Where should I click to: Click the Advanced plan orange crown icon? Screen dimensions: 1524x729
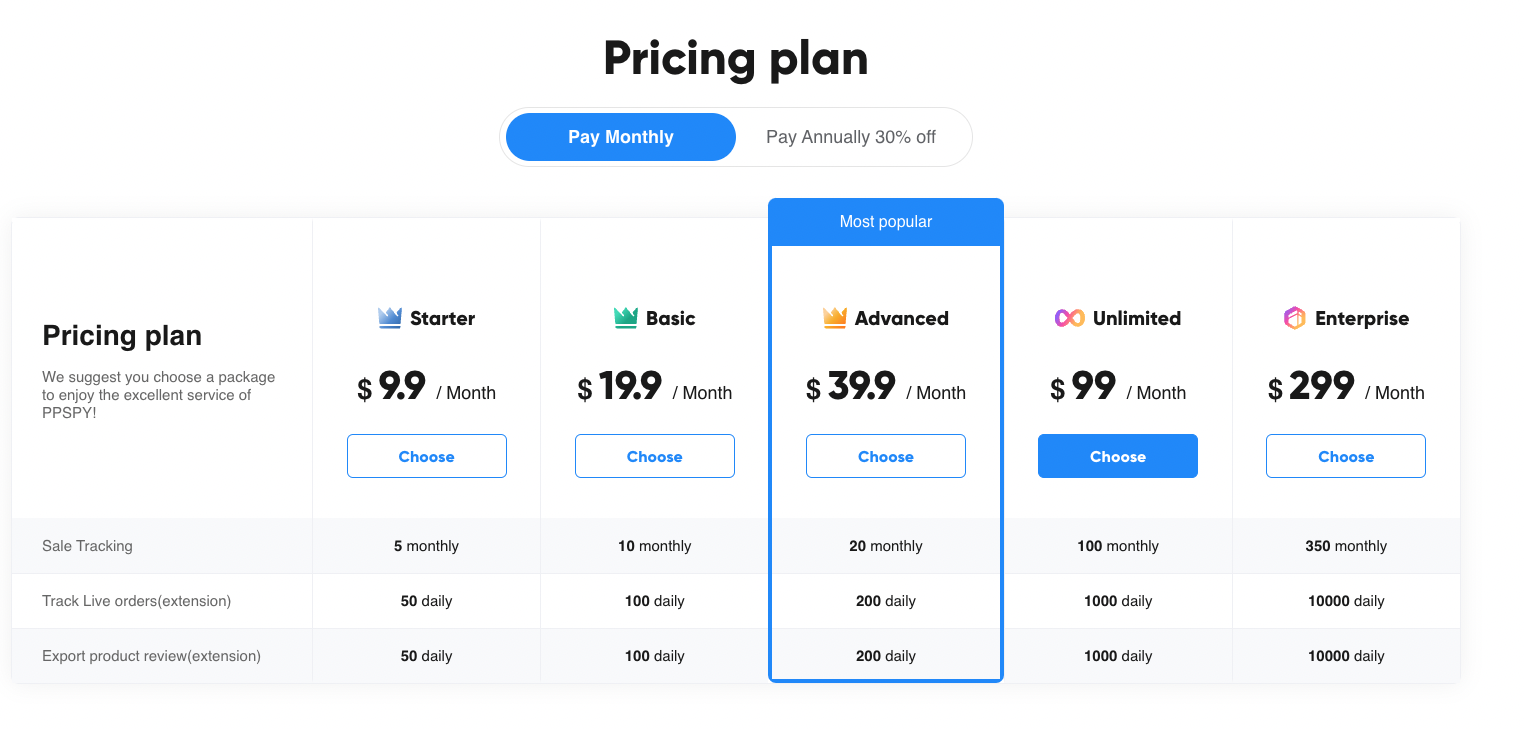click(834, 318)
